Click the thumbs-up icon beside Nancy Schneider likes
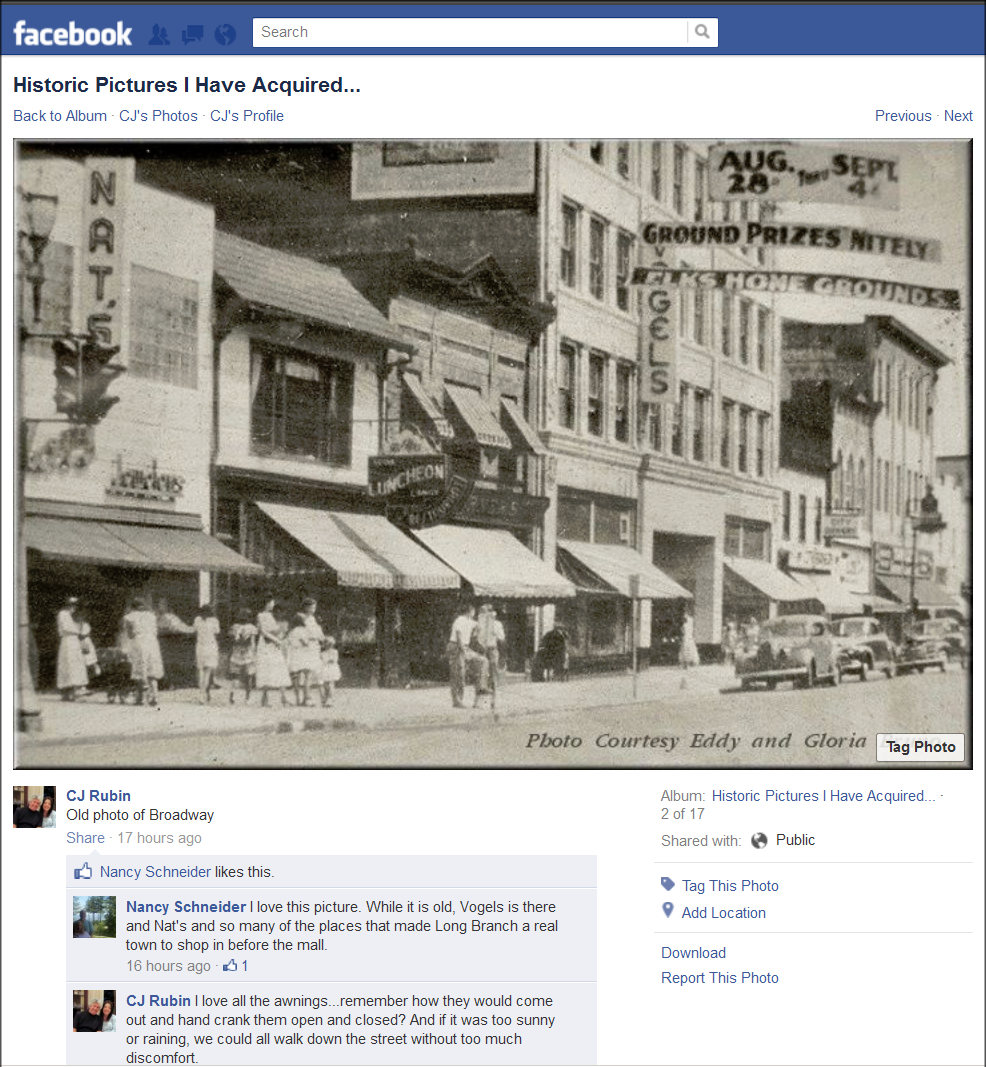The width and height of the screenshot is (986, 1067). (83, 872)
